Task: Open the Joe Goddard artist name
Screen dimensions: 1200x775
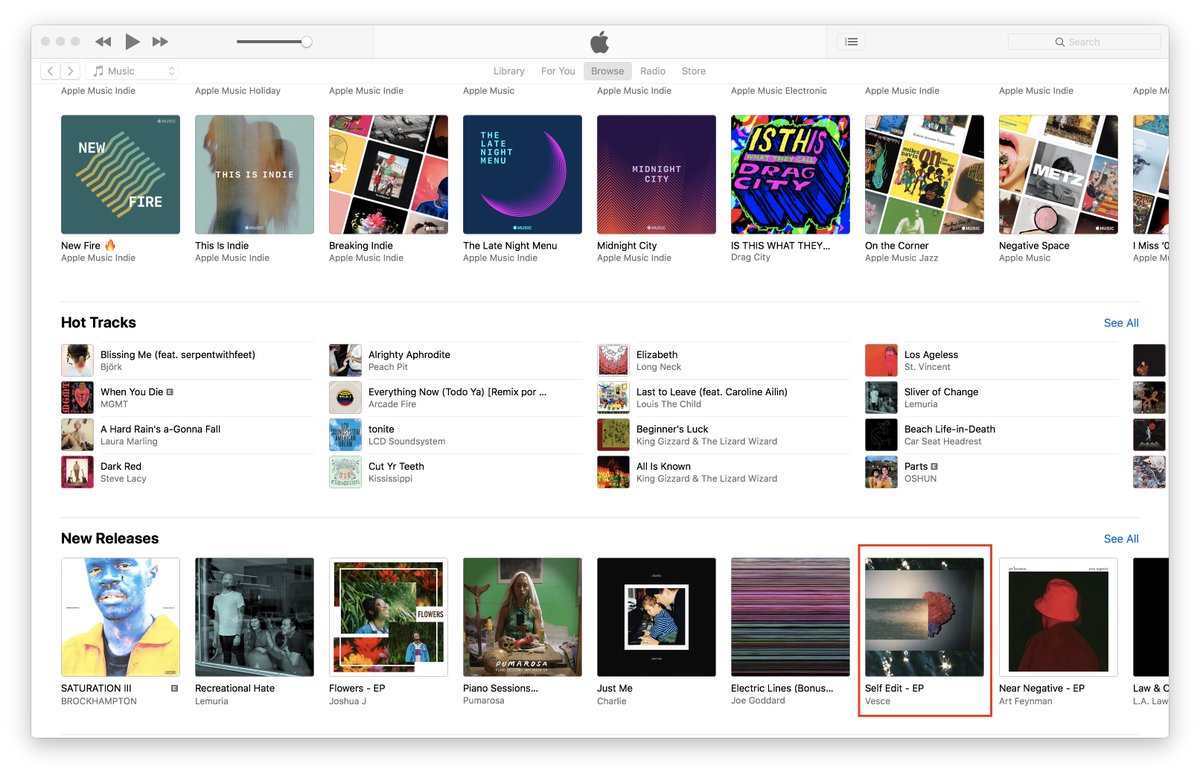Action: (x=758, y=701)
